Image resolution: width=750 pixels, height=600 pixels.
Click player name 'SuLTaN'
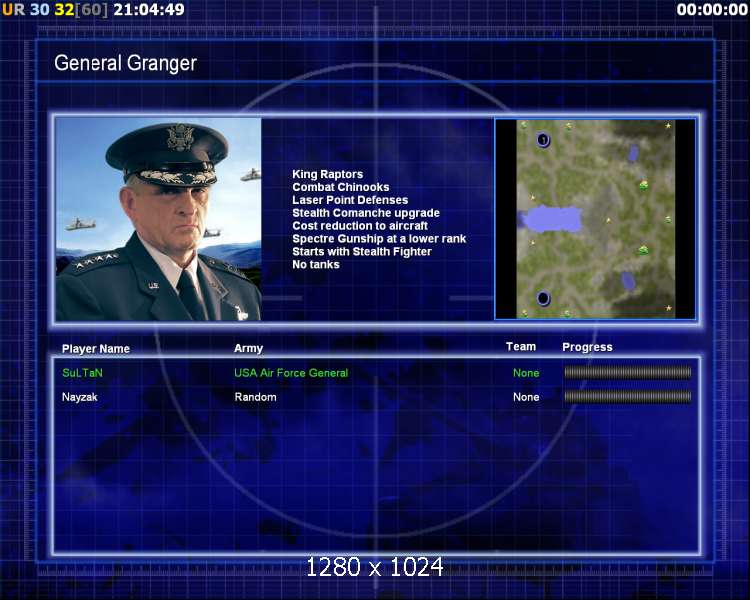82,373
